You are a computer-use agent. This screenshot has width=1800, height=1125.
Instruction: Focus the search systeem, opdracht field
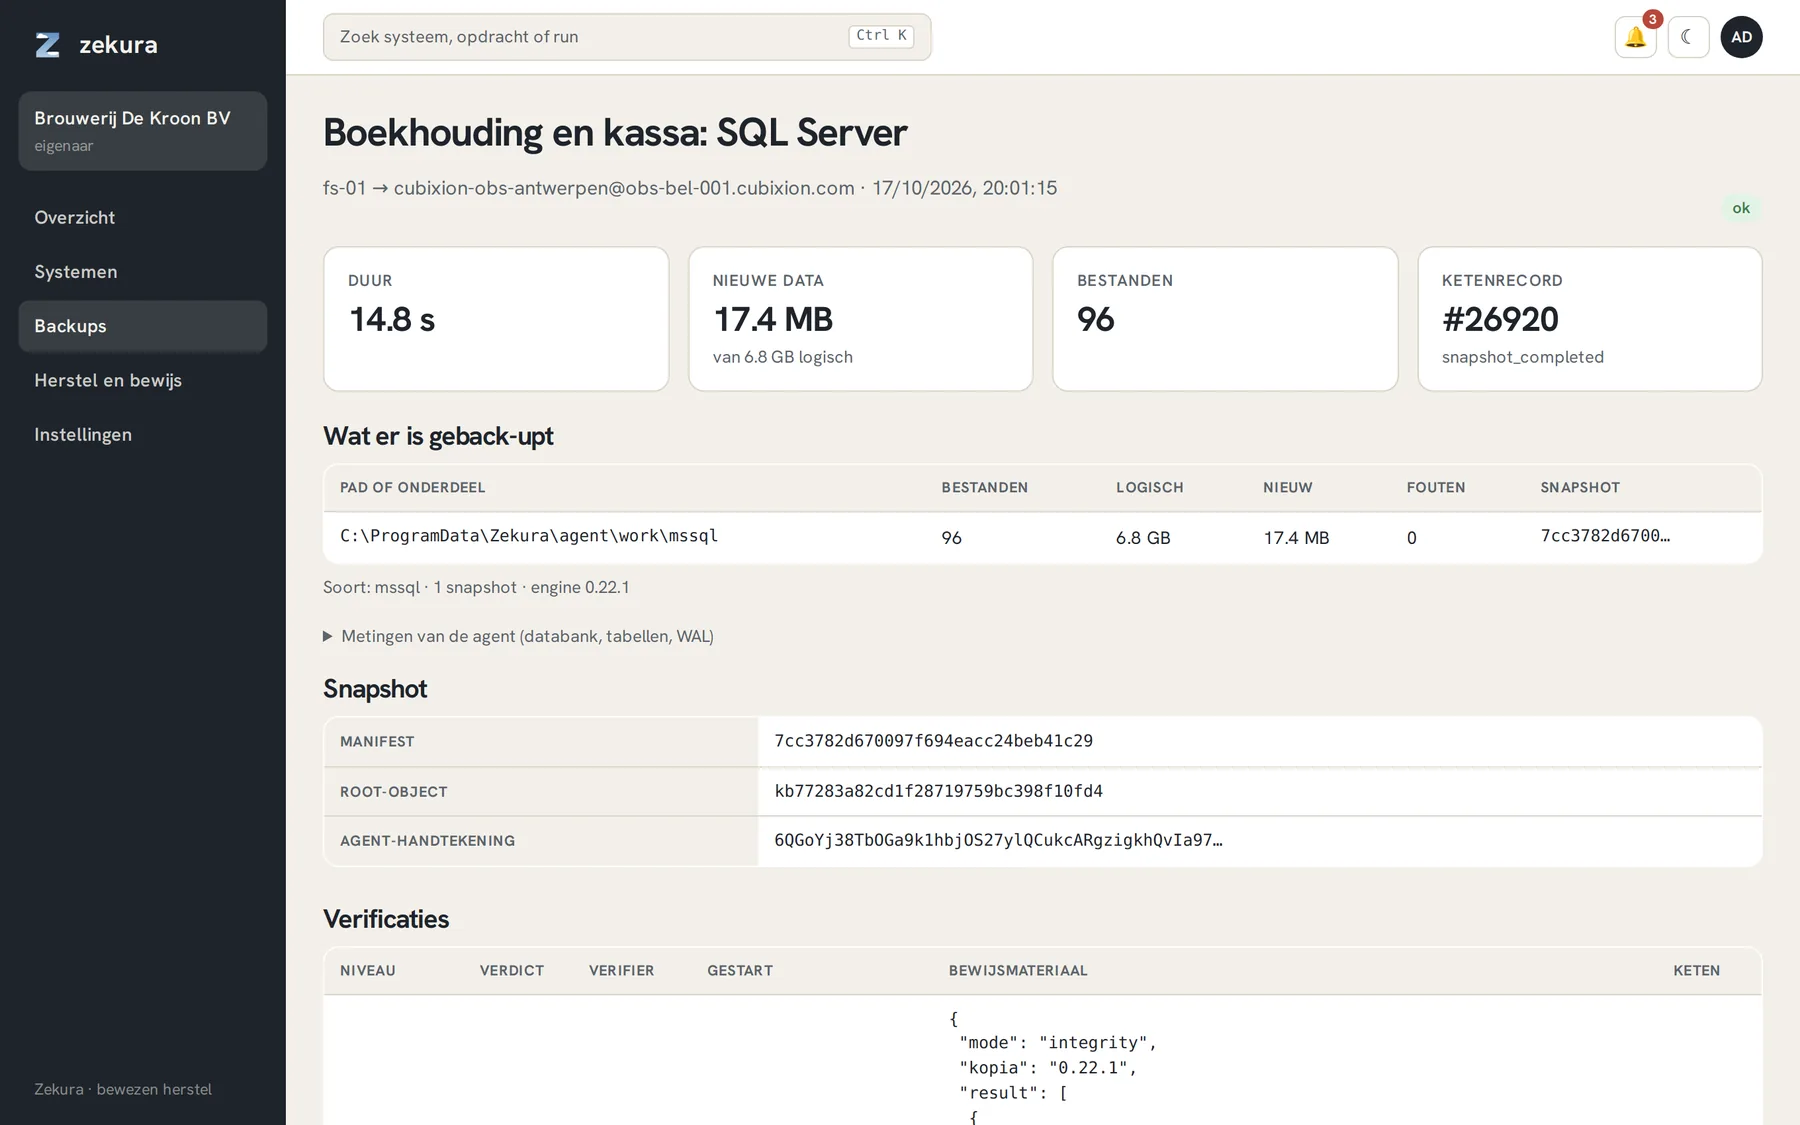[627, 37]
